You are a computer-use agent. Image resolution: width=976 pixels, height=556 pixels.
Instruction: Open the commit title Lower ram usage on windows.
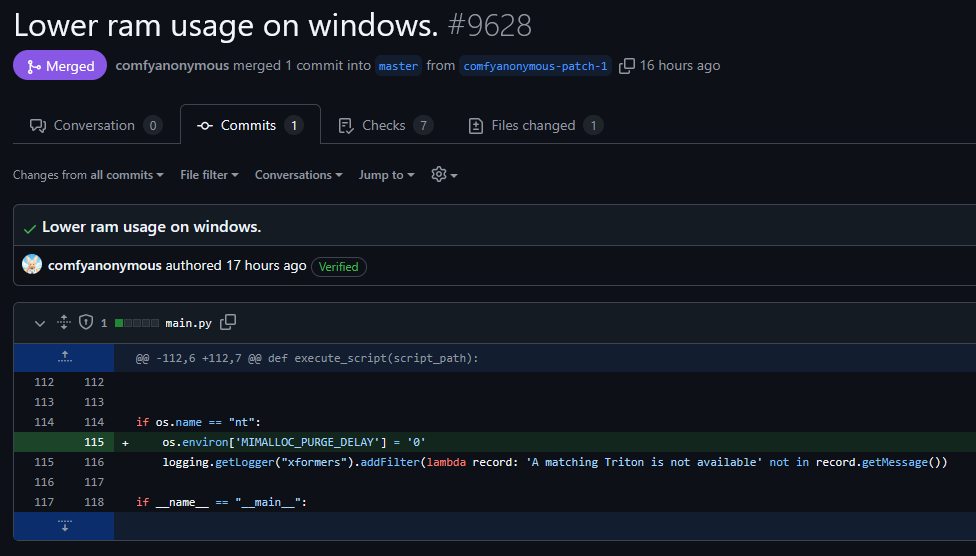[x=151, y=227]
